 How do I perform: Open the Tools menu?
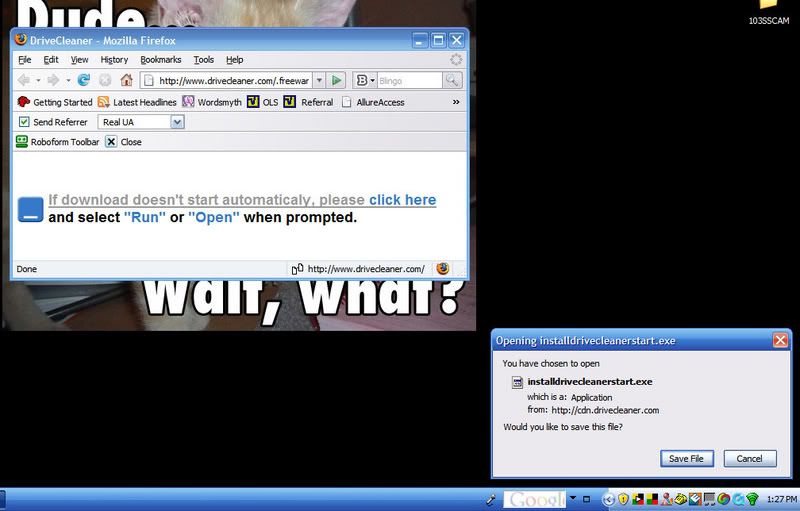[x=204, y=60]
